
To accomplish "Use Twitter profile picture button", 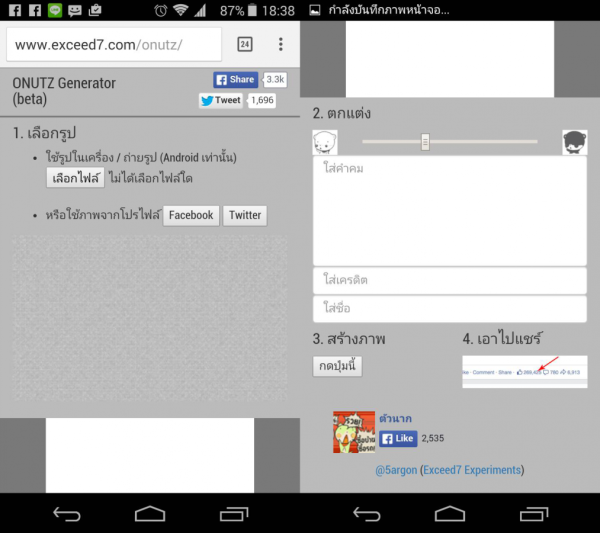I will [x=245, y=215].
